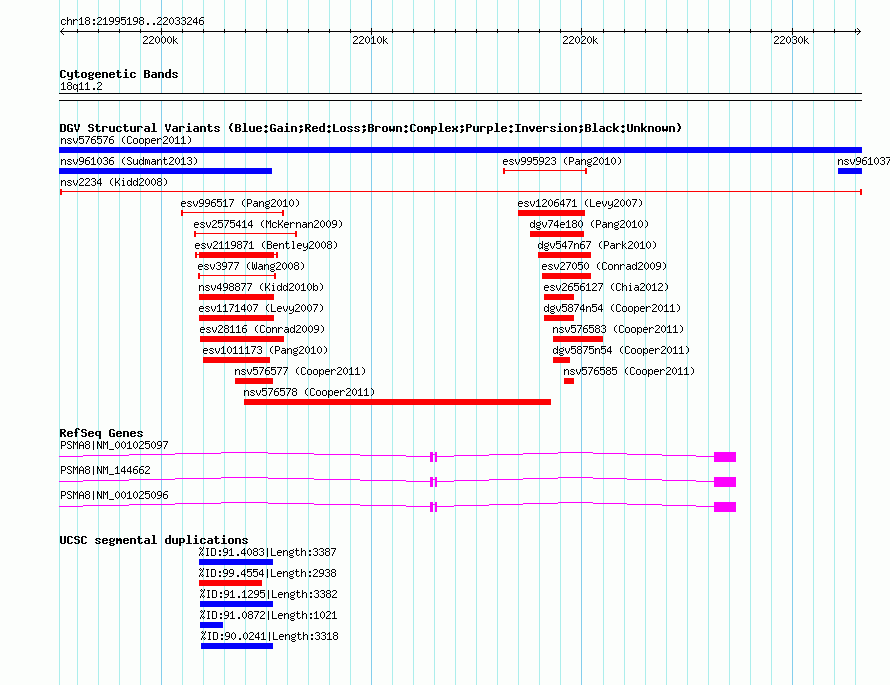Click the large magenta exon of NM_001025097
The height and width of the screenshot is (685, 890).
[x=725, y=457]
